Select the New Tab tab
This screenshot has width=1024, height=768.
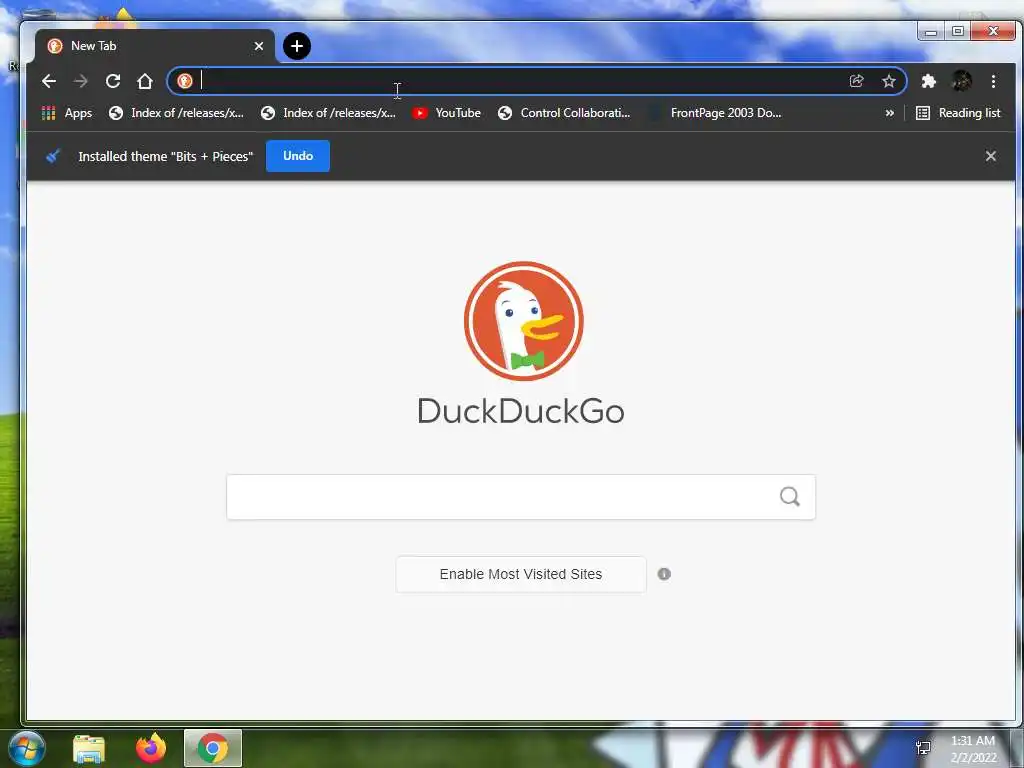(x=155, y=46)
